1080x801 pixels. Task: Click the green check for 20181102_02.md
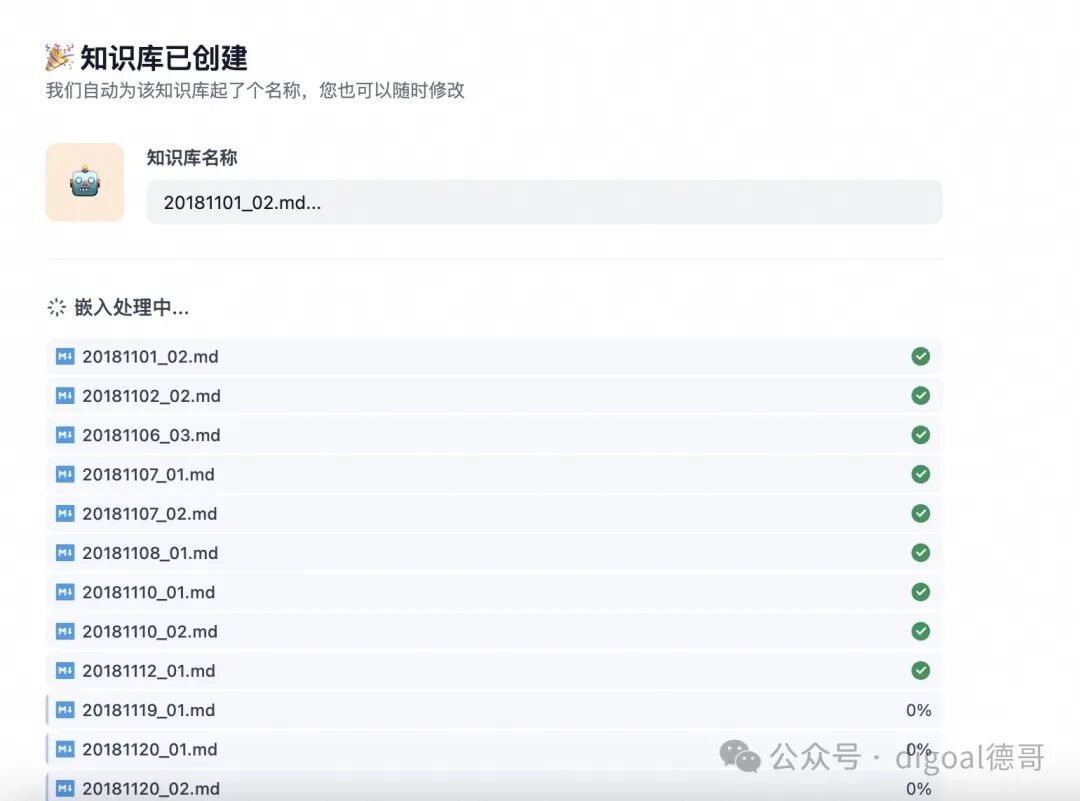point(921,395)
